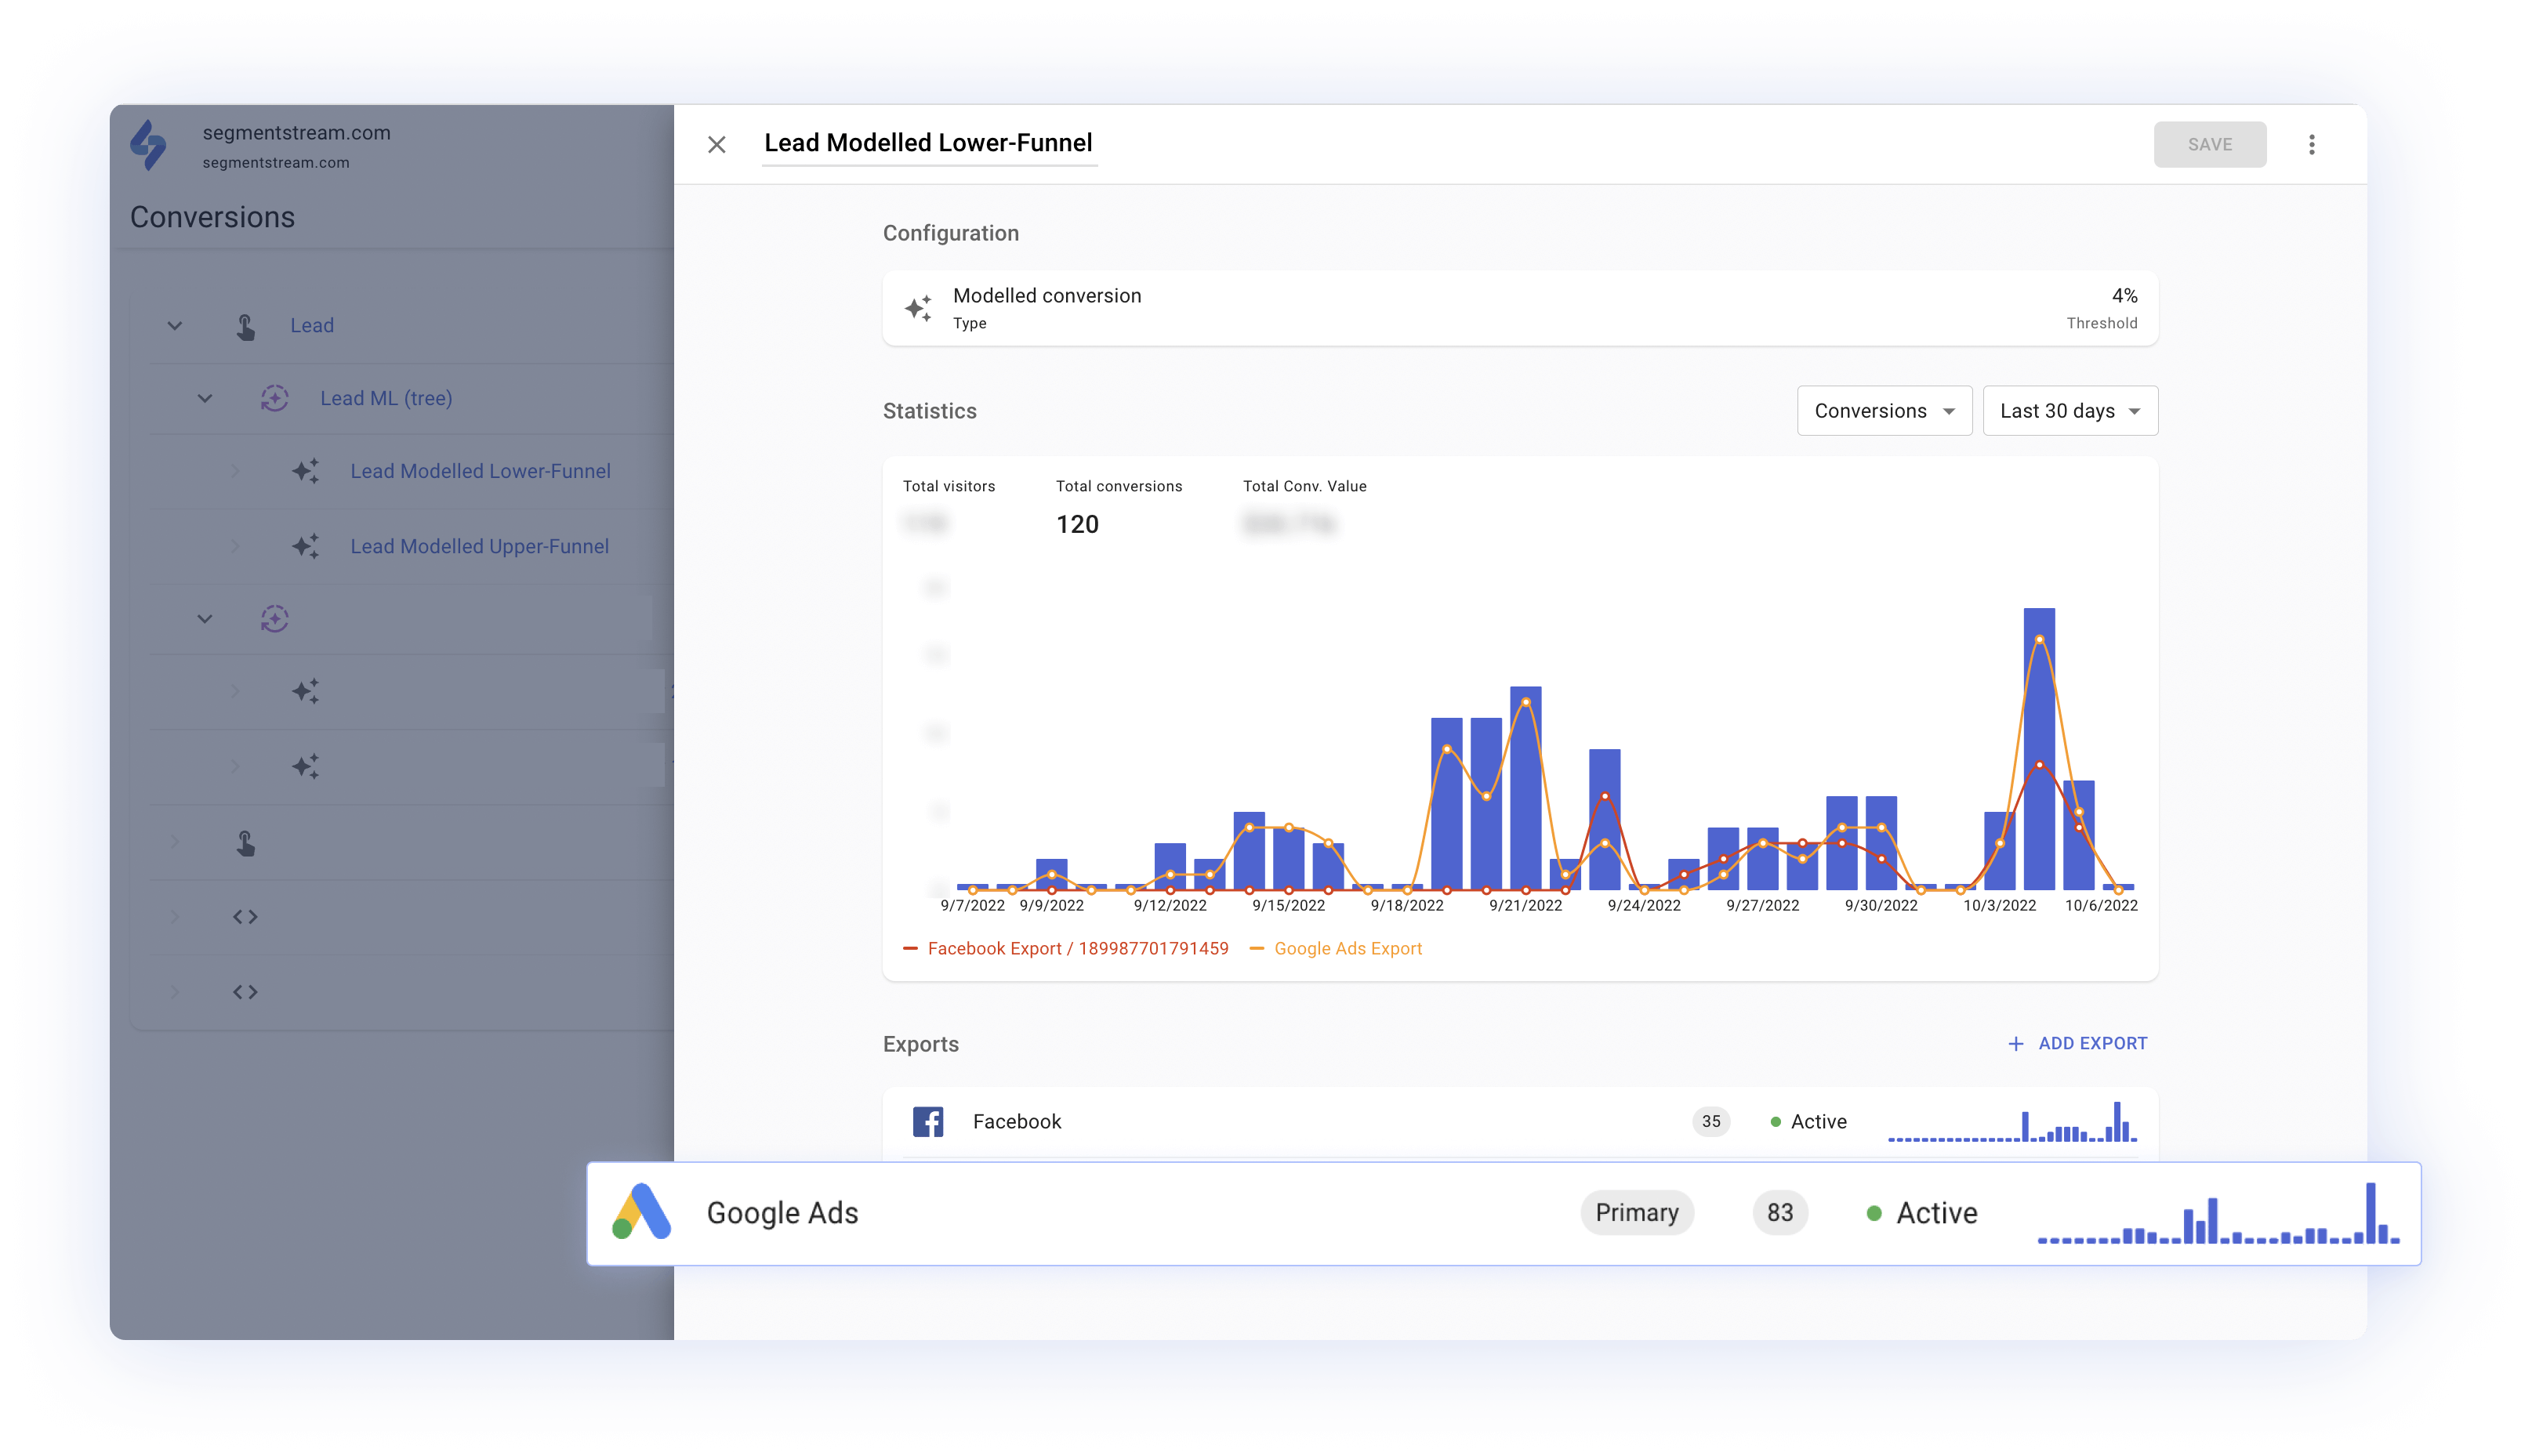Open the three-dot more options menu
The width and height of the screenshot is (2532, 1456).
coord(2311,145)
